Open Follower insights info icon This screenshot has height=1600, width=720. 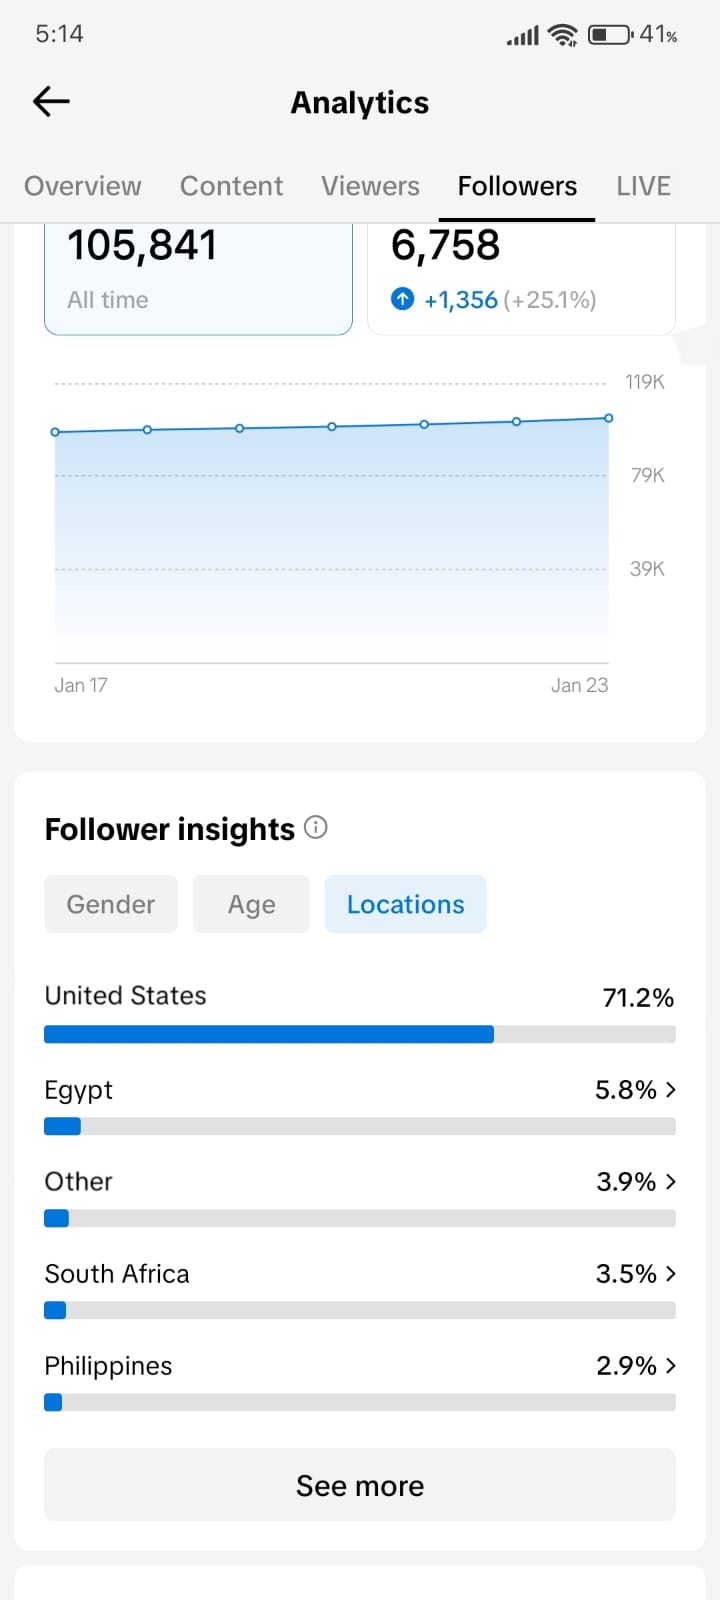316,827
